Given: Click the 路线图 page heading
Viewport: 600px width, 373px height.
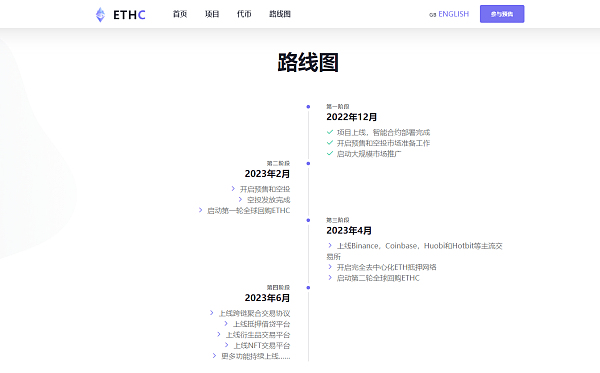Looking at the screenshot, I should pyautogui.click(x=308, y=62).
